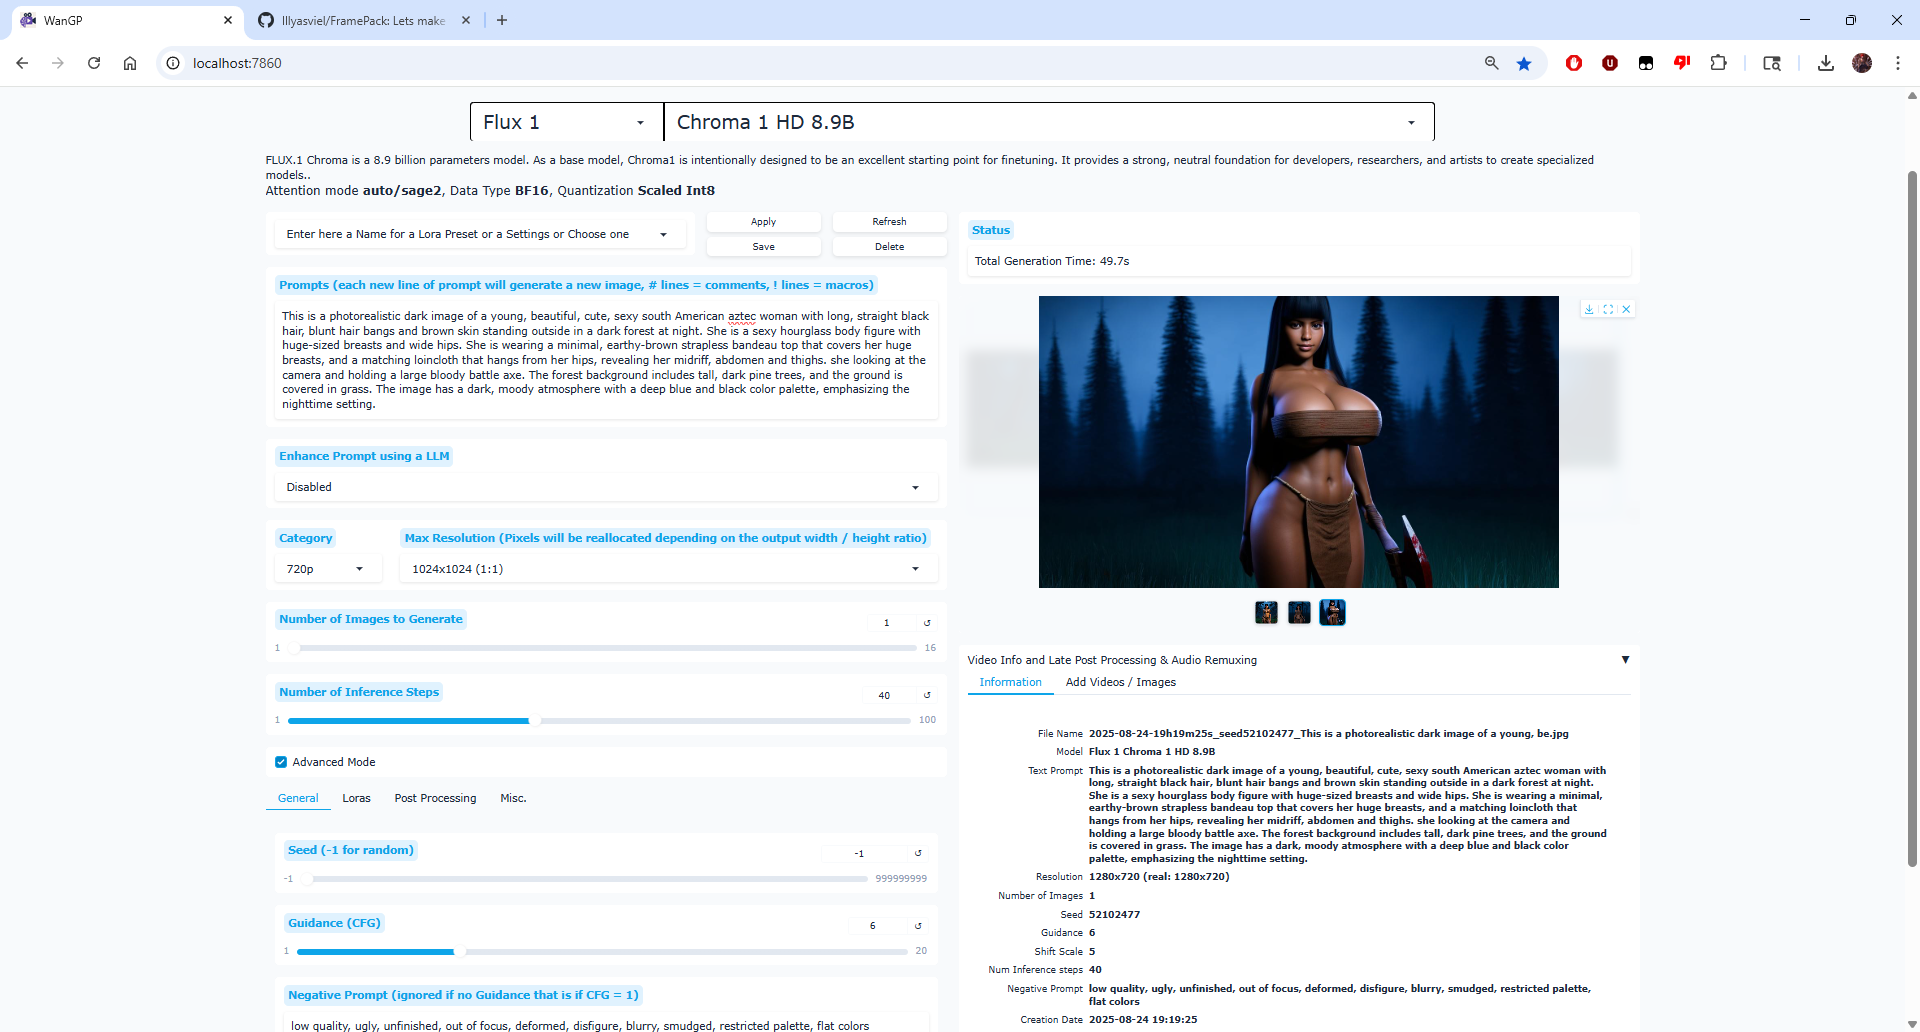Switch to the General settings tab
This screenshot has height=1032, width=1920.
tap(298, 798)
